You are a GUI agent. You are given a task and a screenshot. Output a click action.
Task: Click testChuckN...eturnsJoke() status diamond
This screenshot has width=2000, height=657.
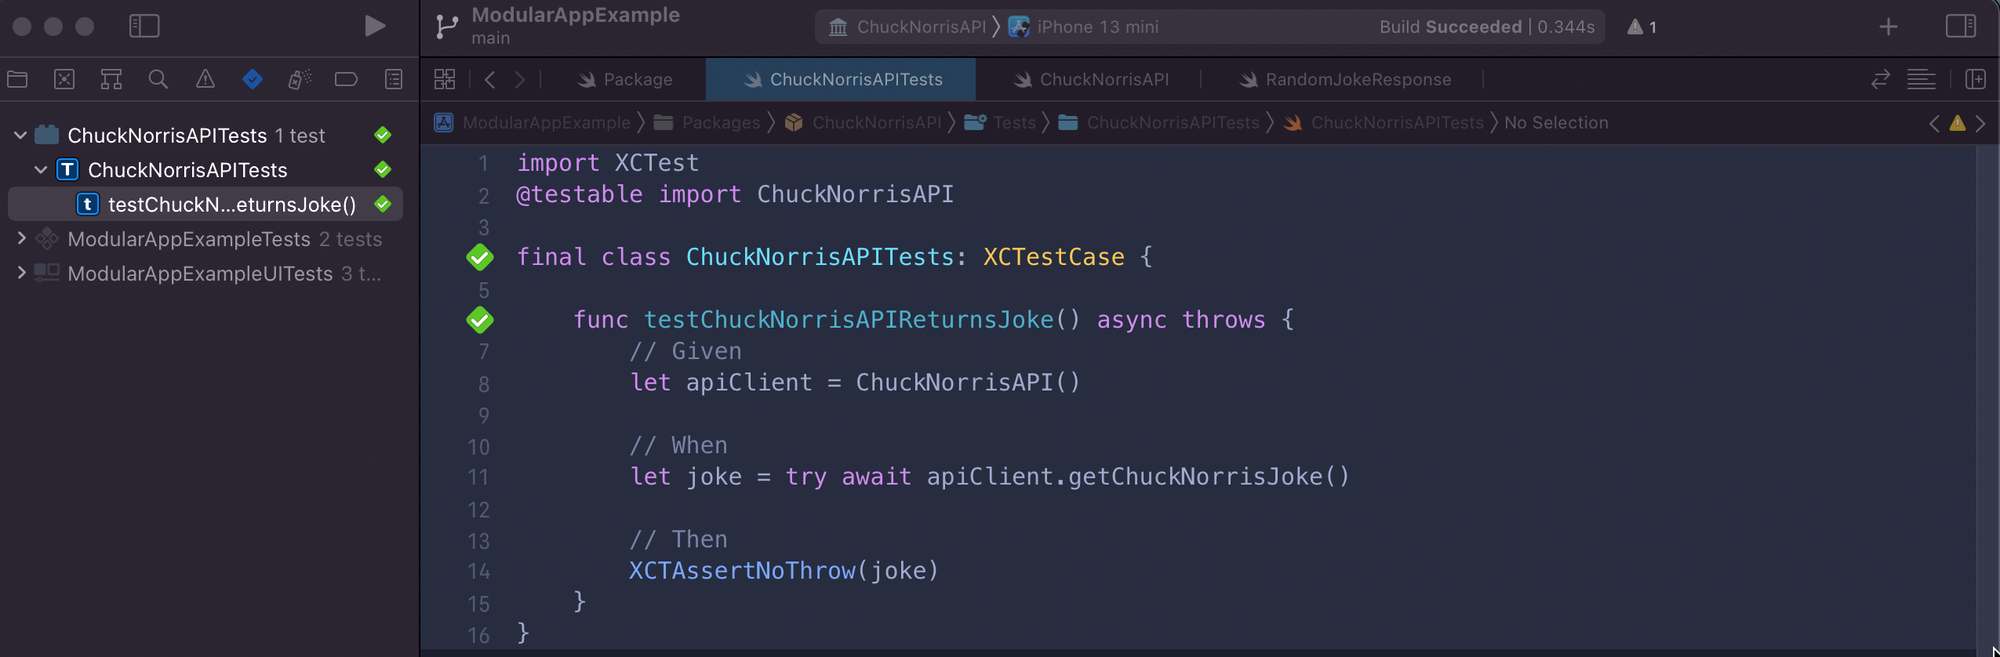pos(383,204)
